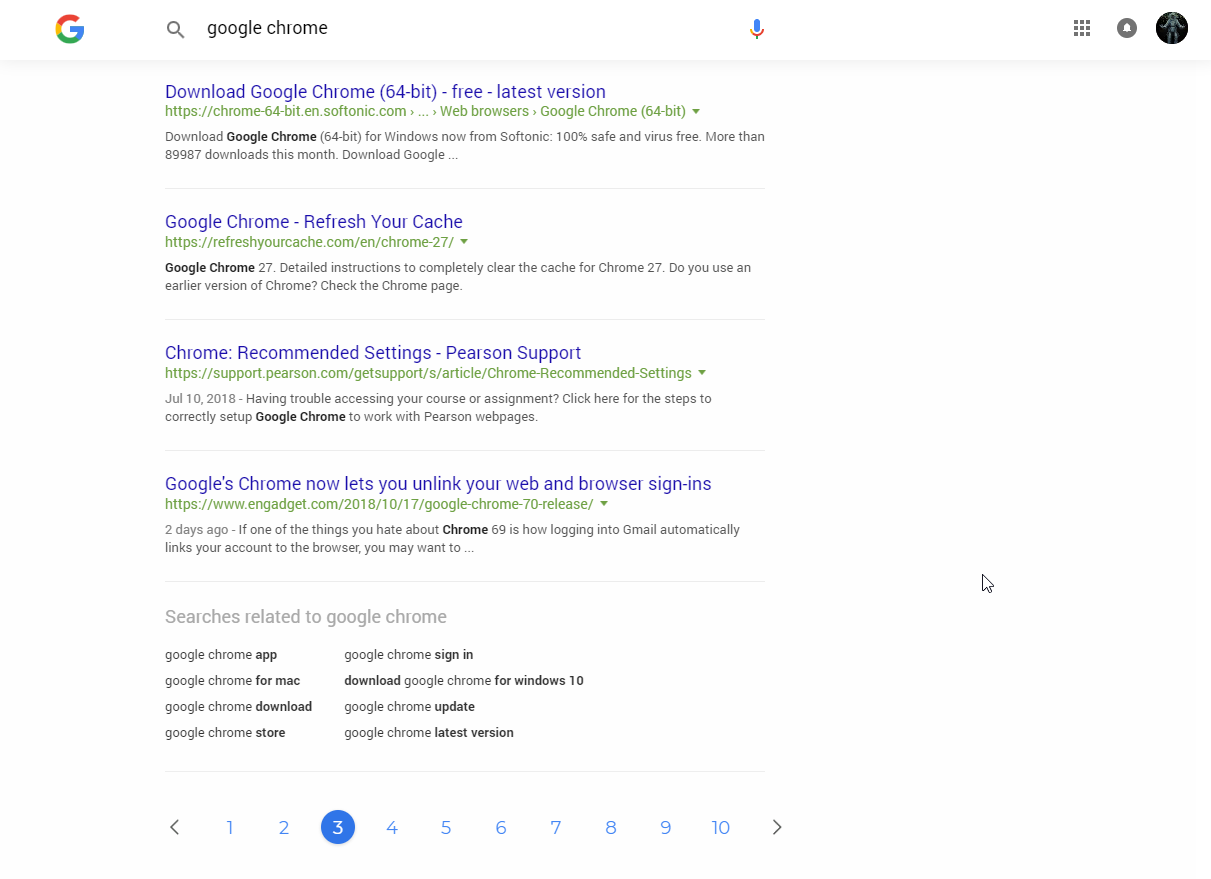The width and height of the screenshot is (1211, 879).
Task: Search related: google chrome store
Action: [x=225, y=733]
